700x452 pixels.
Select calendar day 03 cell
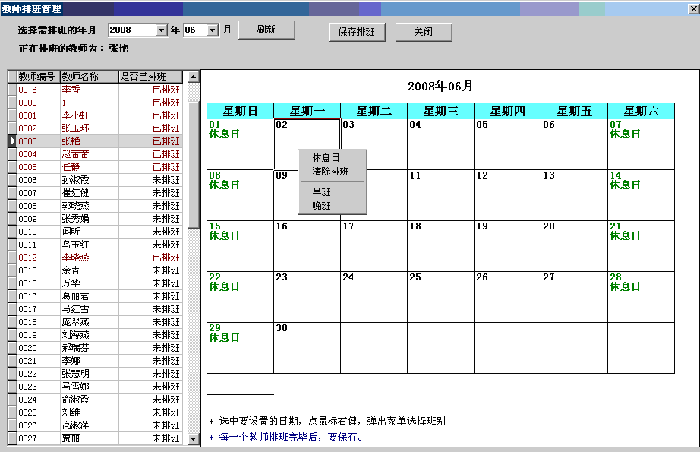374,144
